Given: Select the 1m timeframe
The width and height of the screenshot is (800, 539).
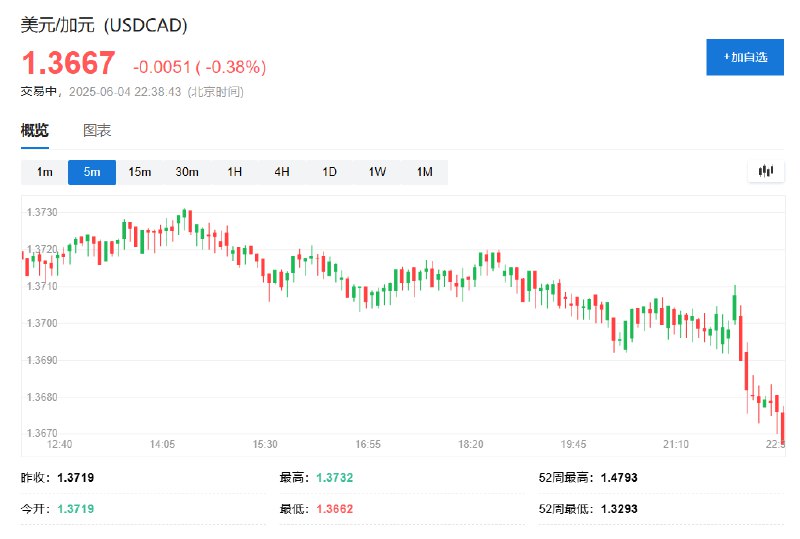Looking at the screenshot, I should point(44,172).
